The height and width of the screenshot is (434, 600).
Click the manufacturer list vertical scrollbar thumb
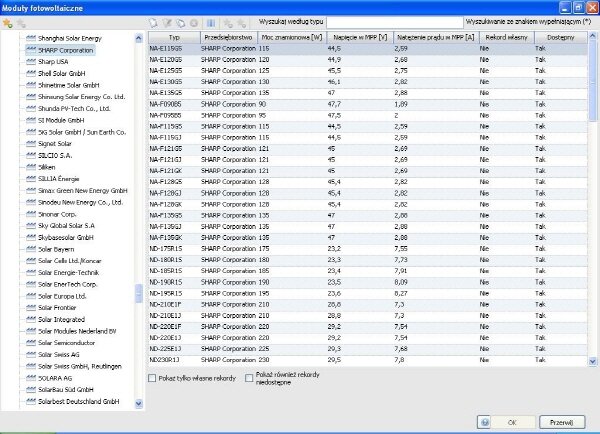click(139, 292)
